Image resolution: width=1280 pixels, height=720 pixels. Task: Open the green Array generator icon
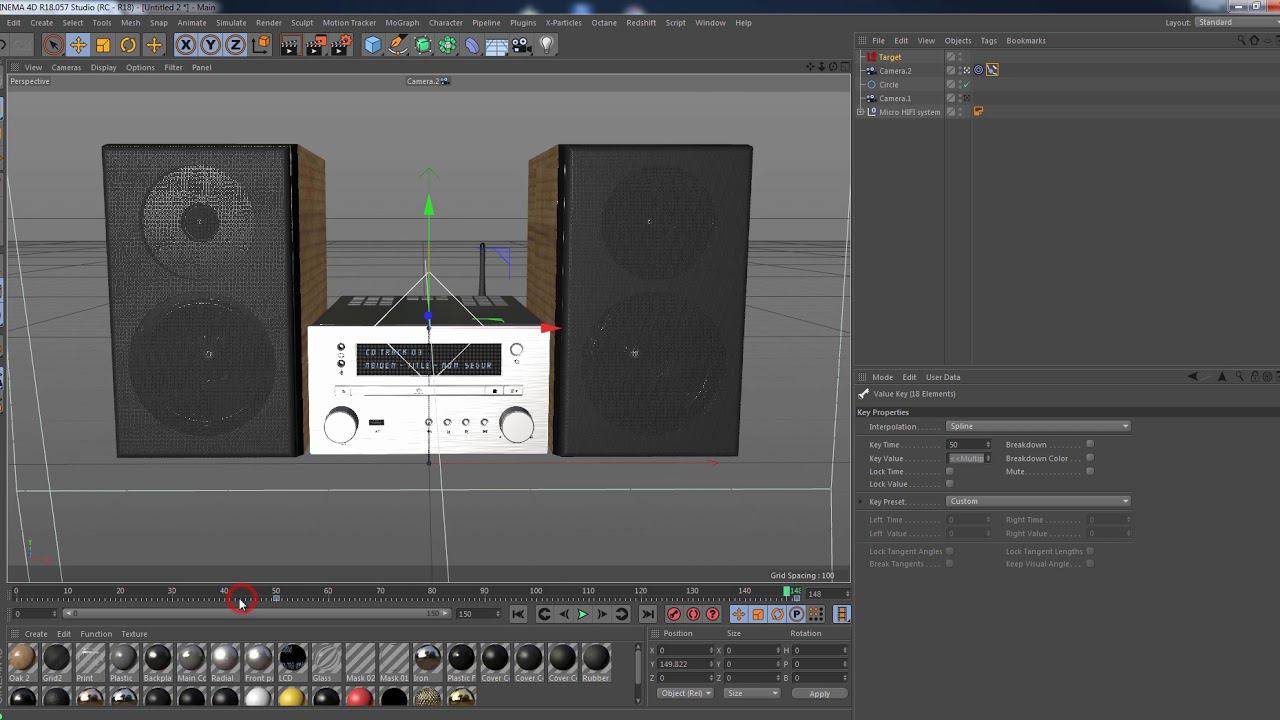tap(447, 45)
